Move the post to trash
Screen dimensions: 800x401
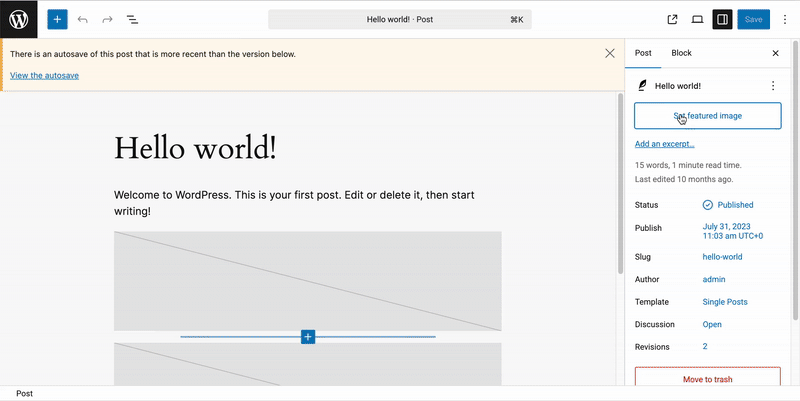click(x=708, y=377)
